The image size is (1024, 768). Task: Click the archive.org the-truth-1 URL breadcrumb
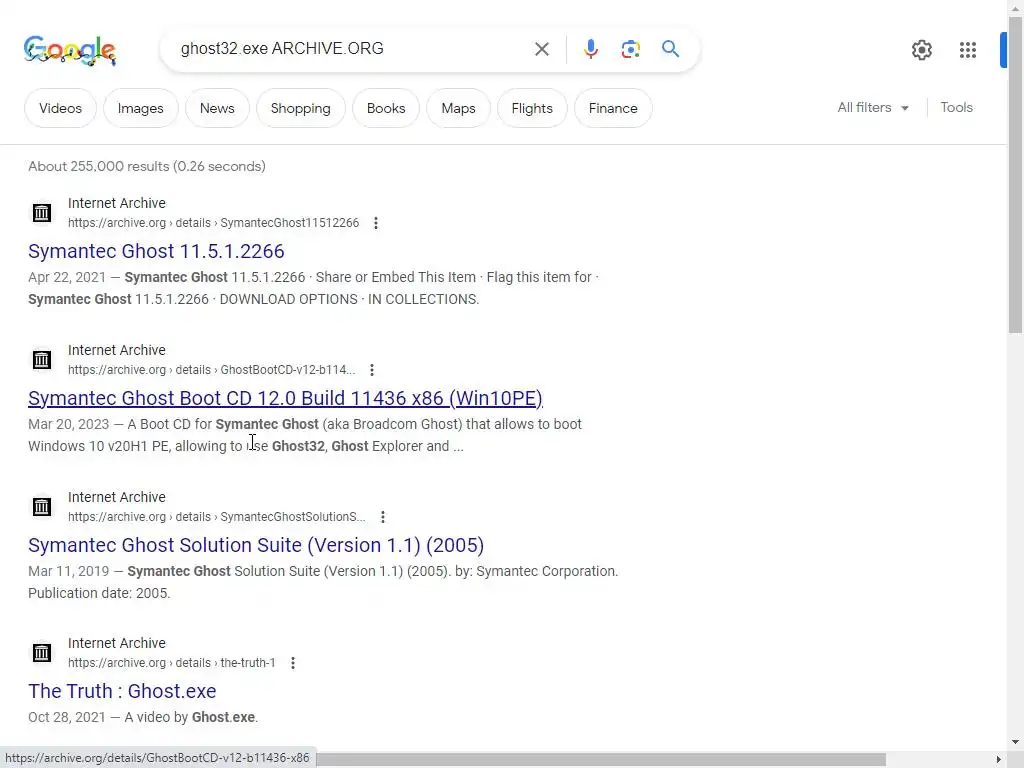click(x=172, y=663)
